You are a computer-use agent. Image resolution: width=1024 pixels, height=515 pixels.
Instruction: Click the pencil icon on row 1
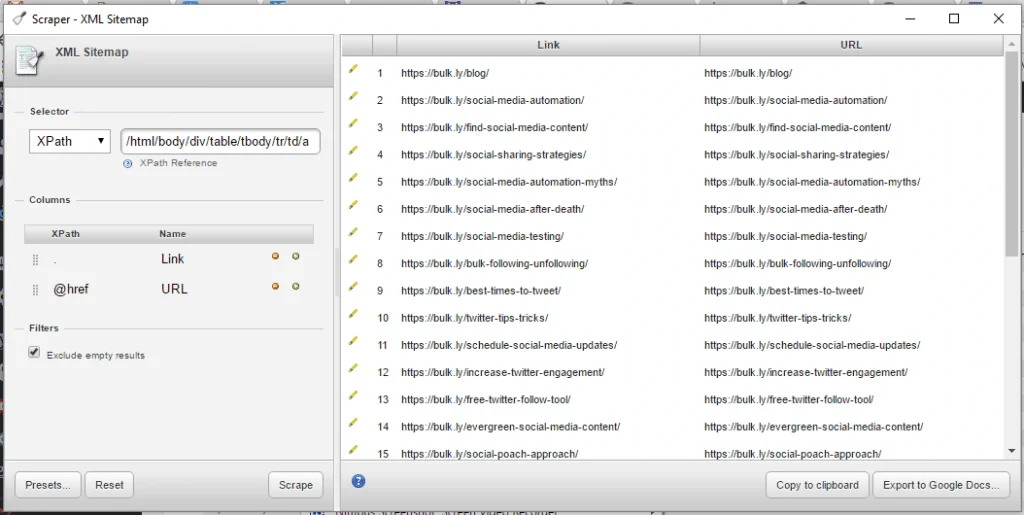[353, 70]
